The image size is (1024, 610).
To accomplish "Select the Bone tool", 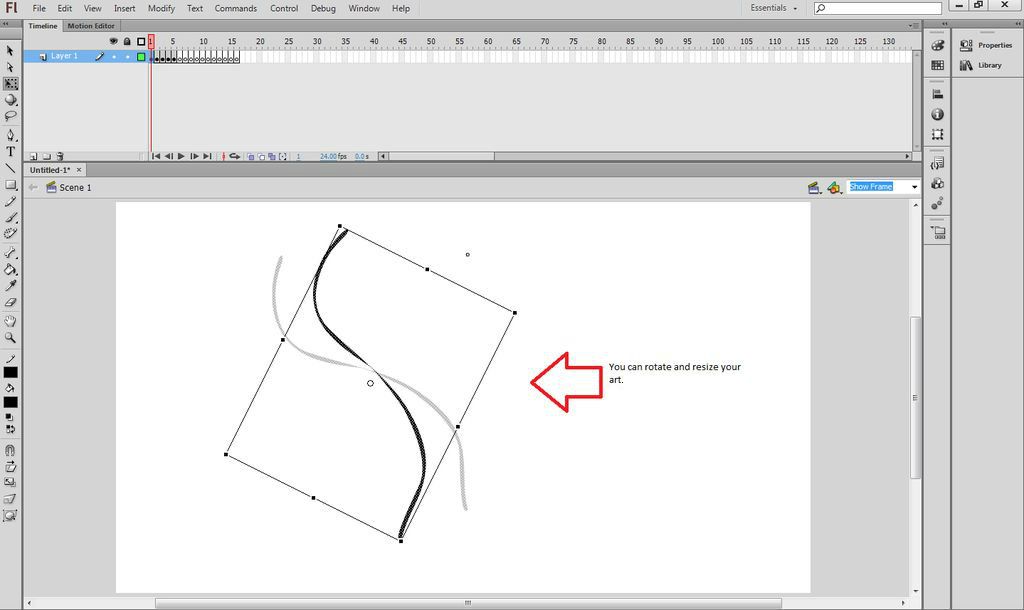I will point(10,253).
